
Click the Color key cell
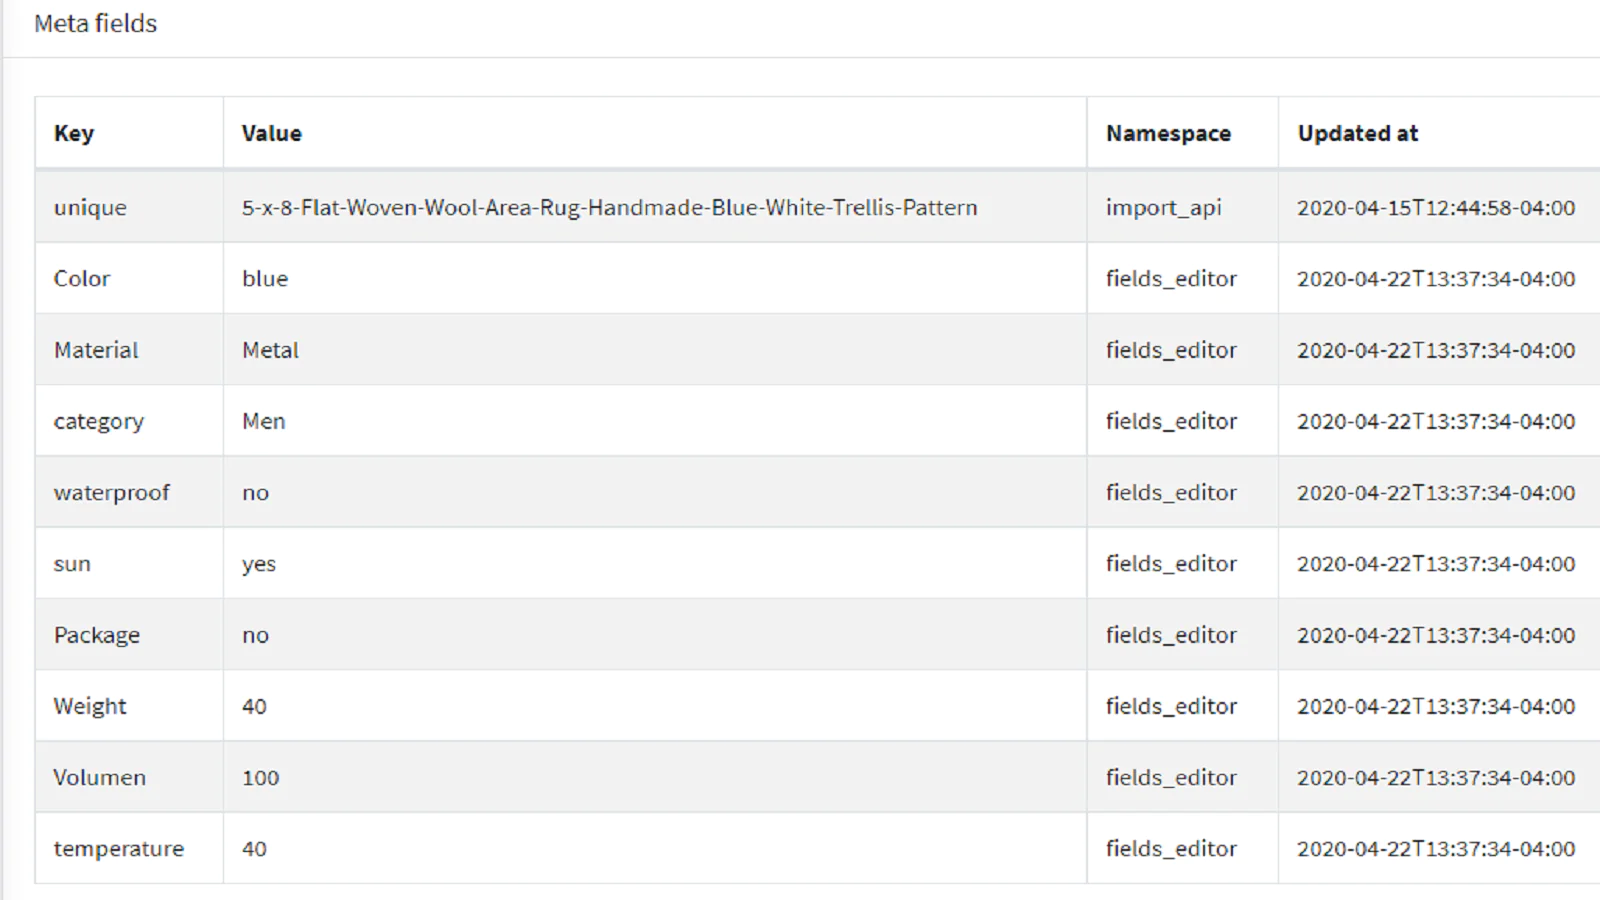click(x=82, y=279)
